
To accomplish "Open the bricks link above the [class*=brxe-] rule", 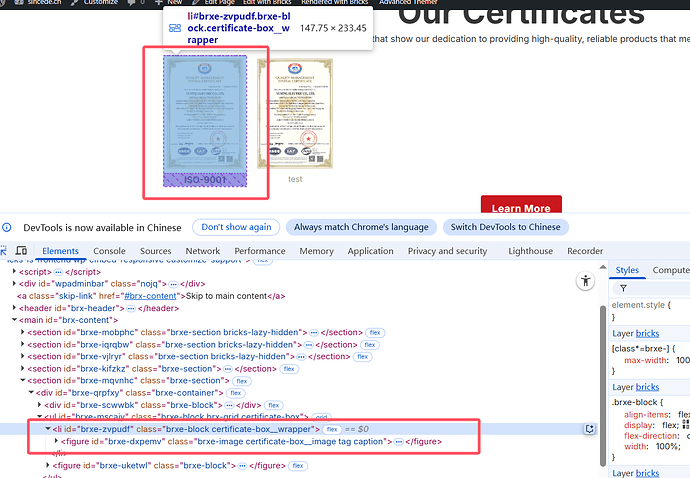I will pyautogui.click(x=647, y=334).
